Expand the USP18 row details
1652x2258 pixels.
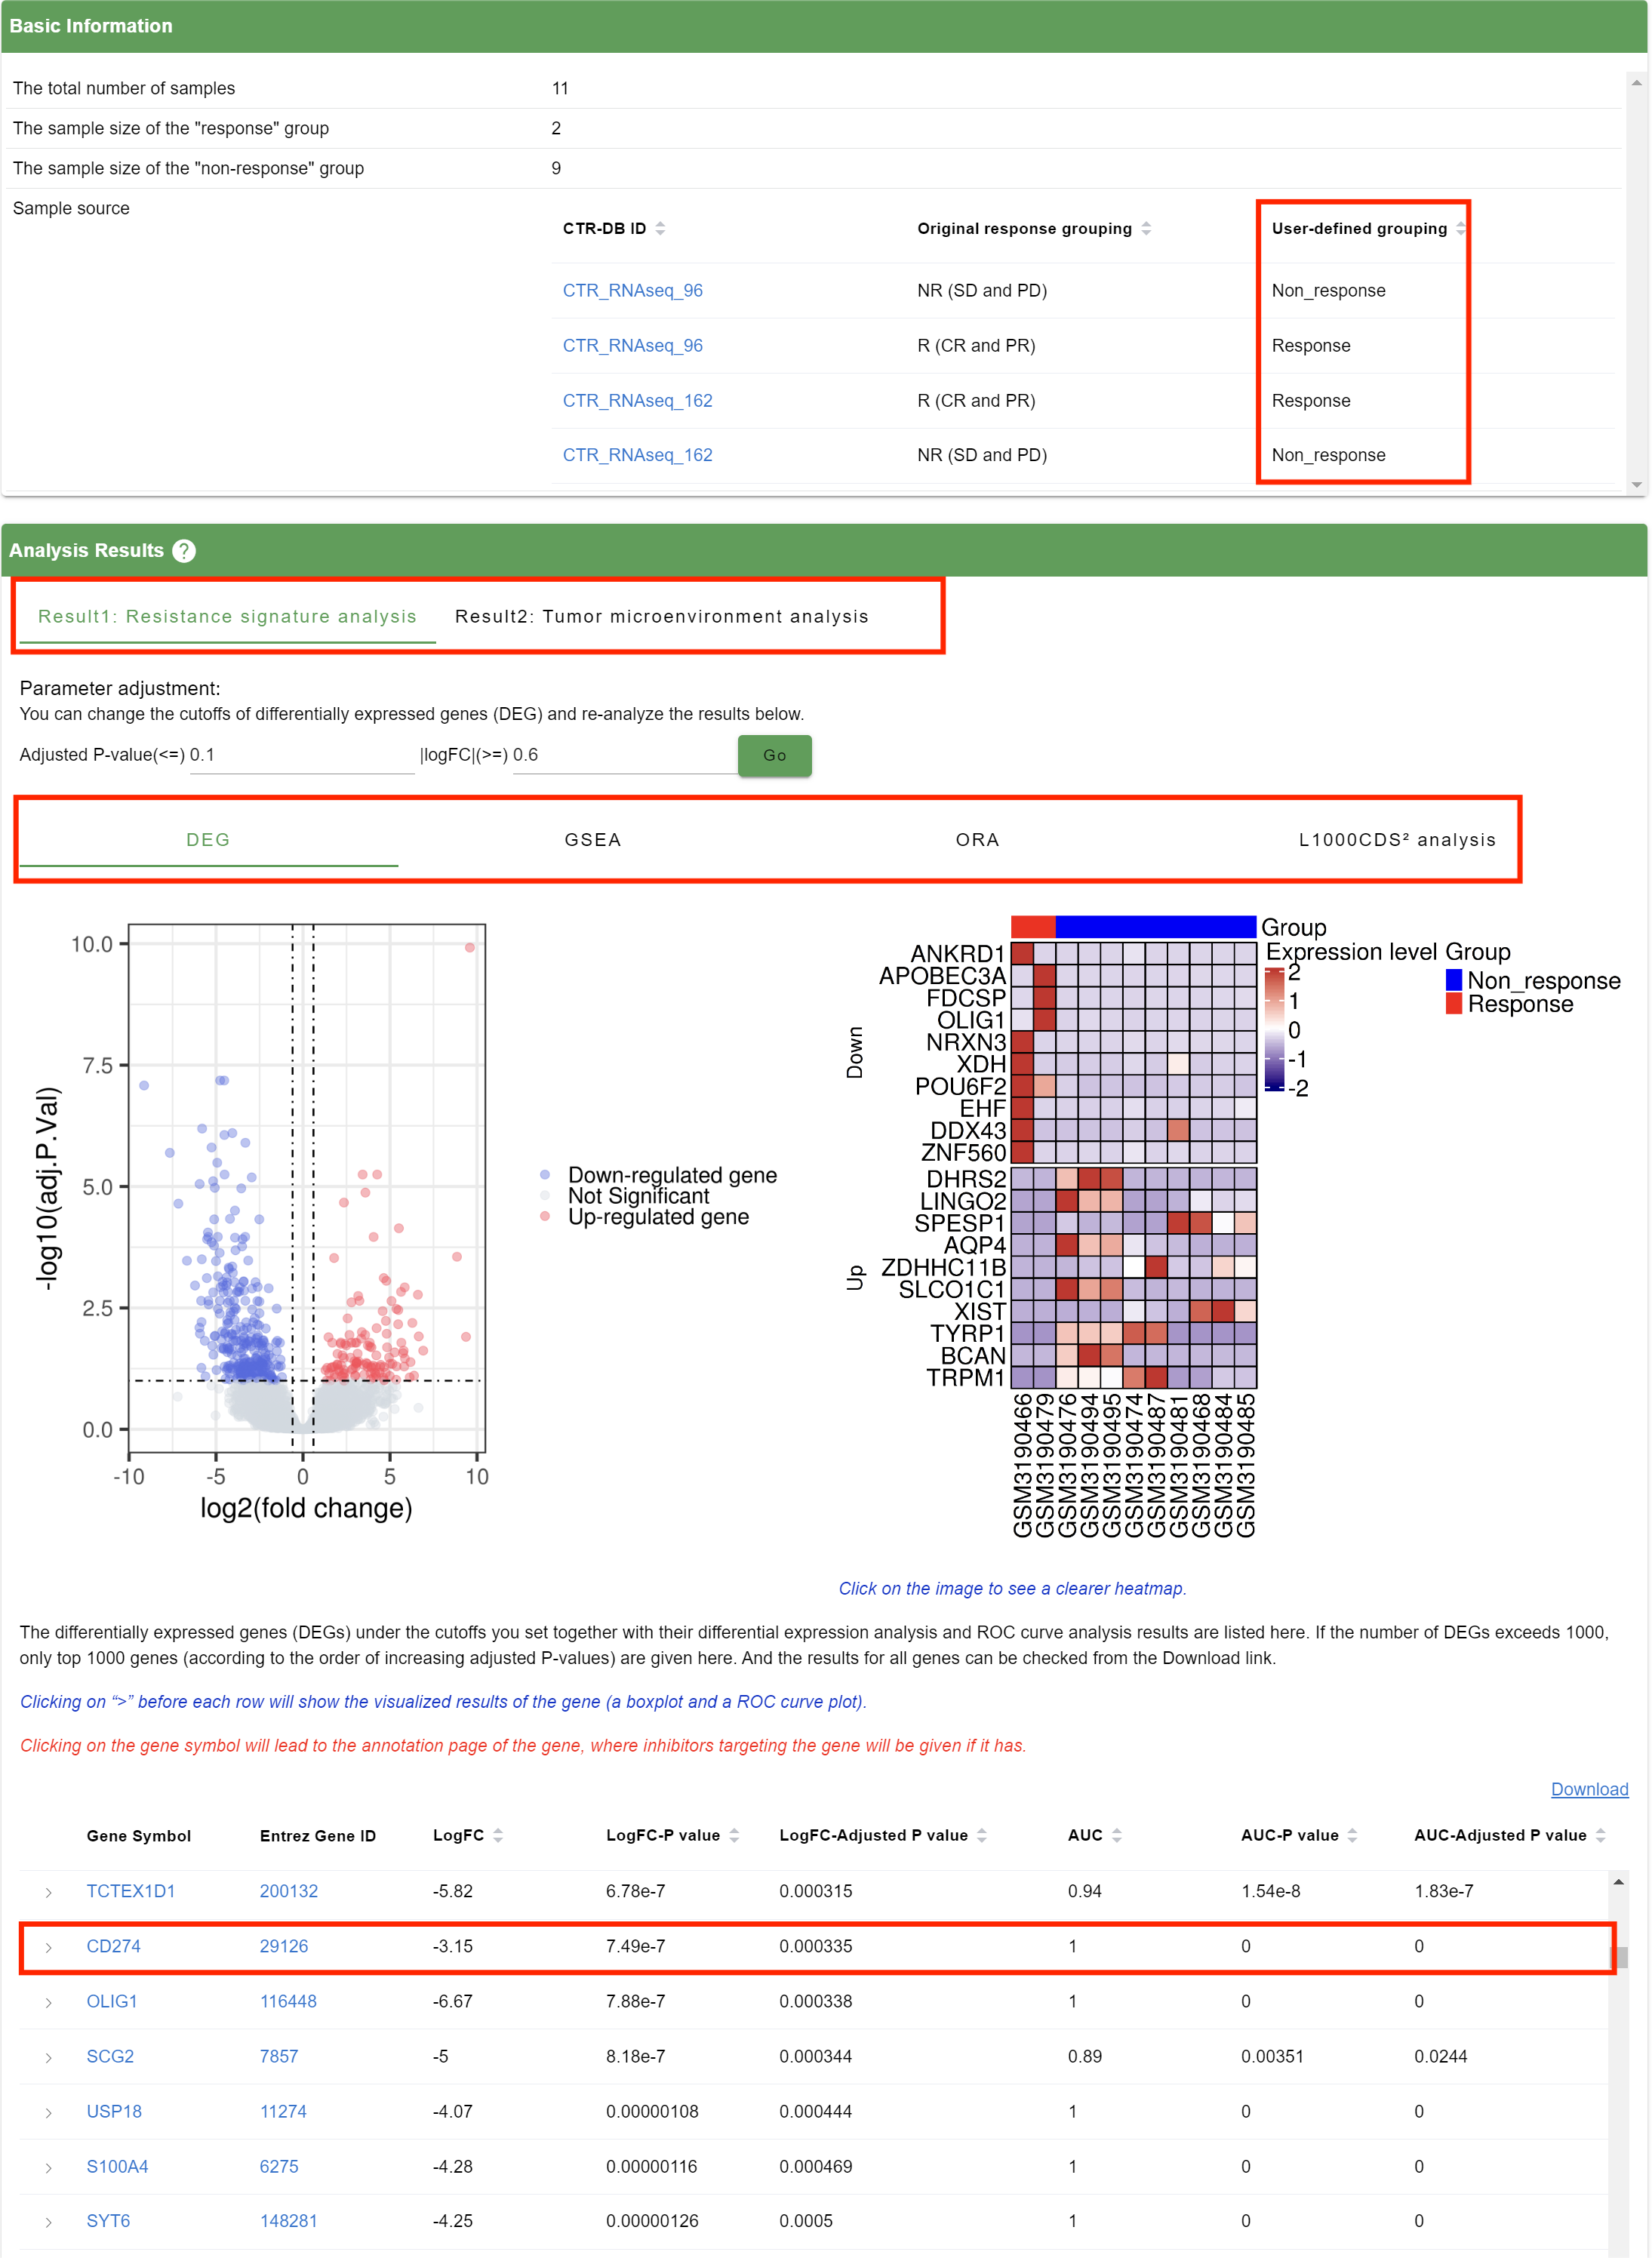[x=48, y=2112]
